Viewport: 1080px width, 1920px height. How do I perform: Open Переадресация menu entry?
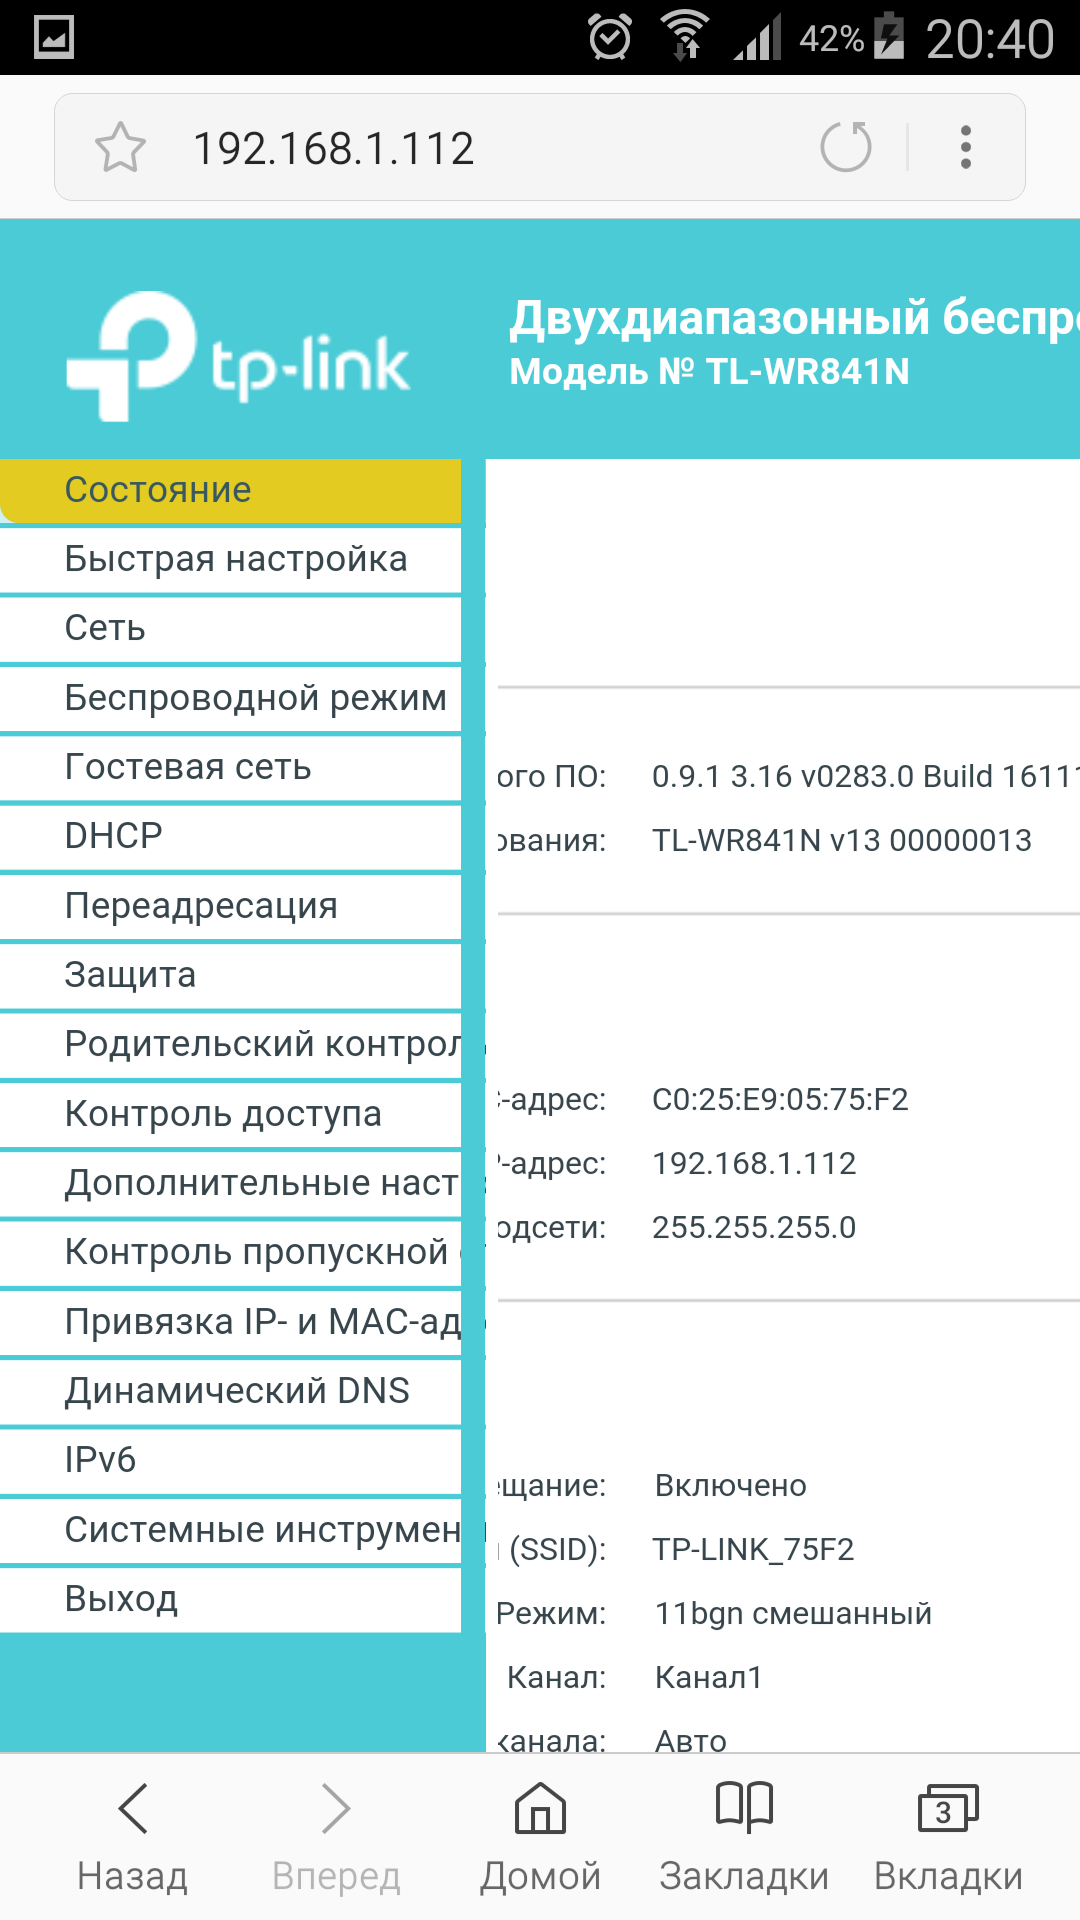[230, 906]
